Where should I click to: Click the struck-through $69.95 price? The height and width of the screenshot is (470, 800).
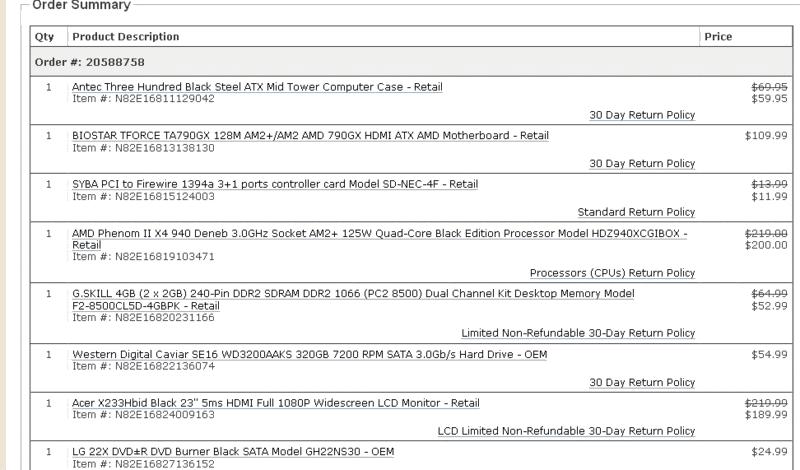[x=769, y=87]
